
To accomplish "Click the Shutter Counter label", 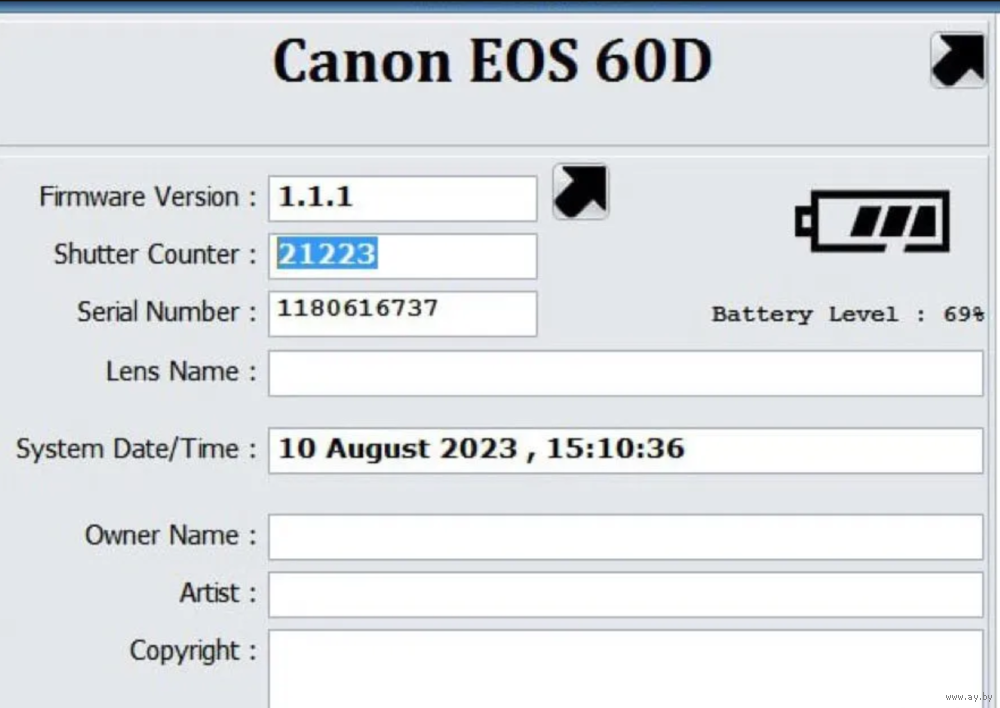I will (156, 254).
